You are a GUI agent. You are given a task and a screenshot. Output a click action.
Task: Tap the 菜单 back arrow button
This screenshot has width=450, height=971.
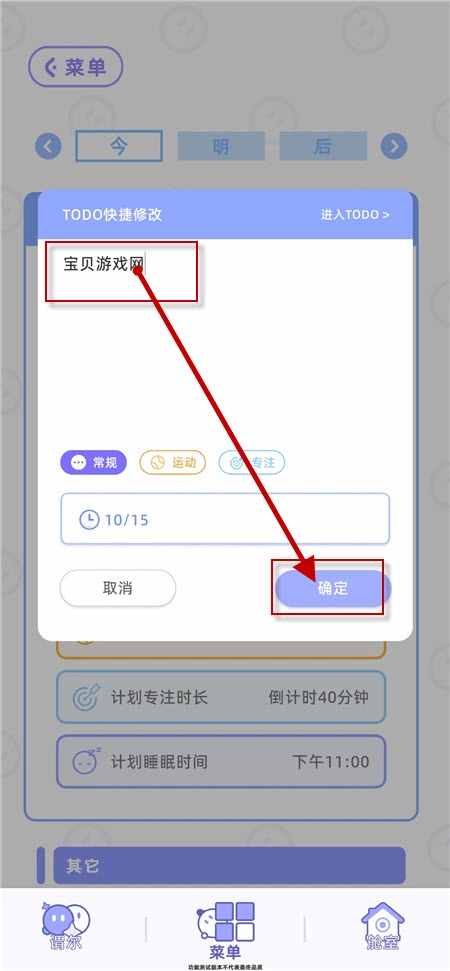[76, 66]
